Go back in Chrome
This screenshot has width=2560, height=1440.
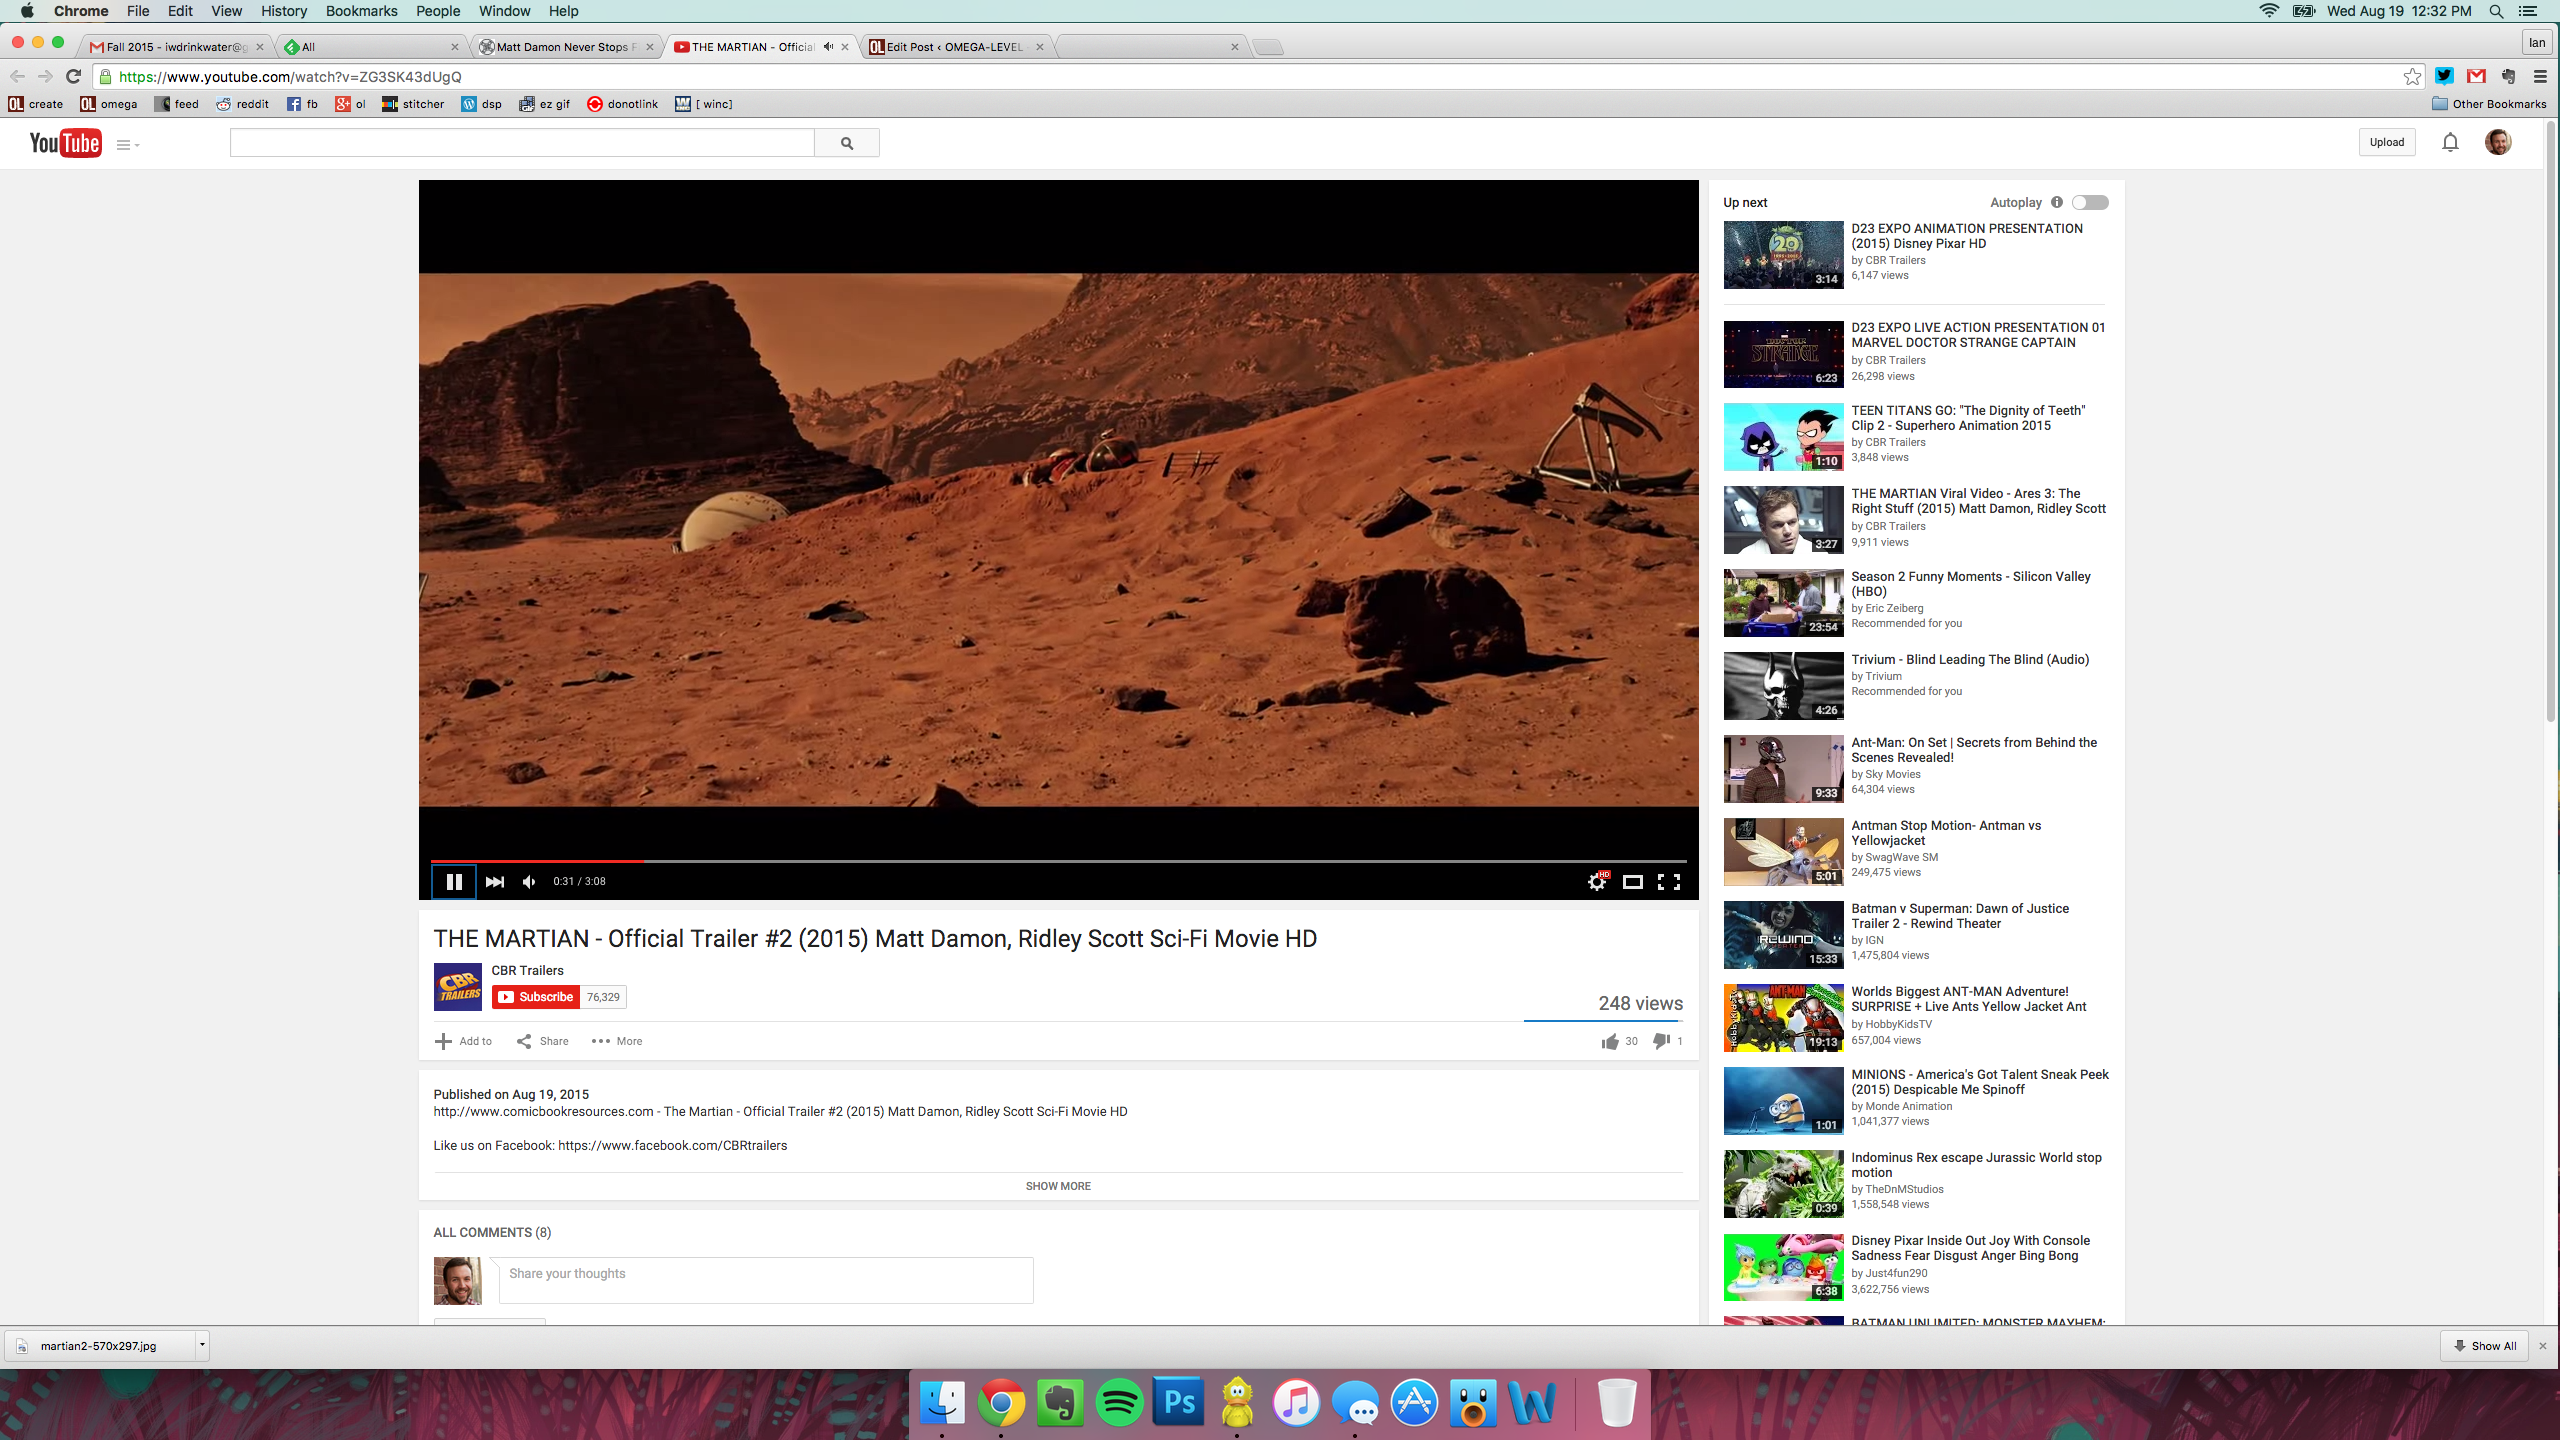point(17,76)
